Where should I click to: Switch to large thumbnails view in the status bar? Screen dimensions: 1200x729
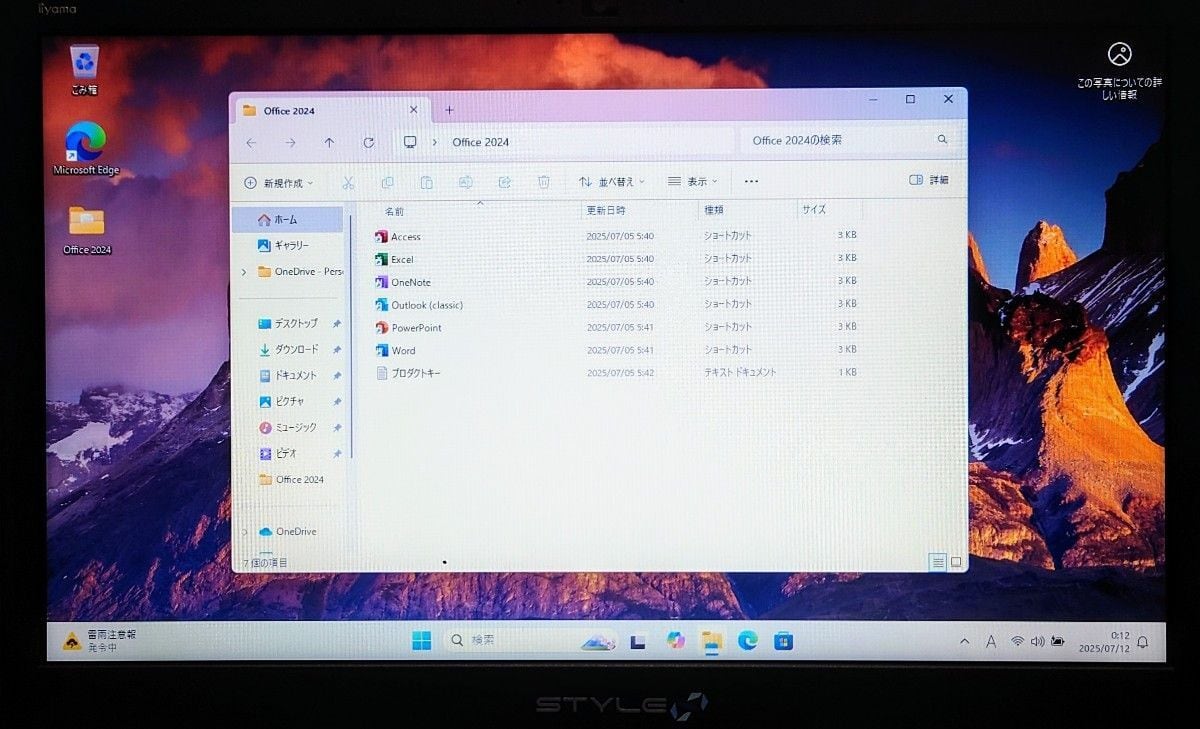(x=955, y=562)
